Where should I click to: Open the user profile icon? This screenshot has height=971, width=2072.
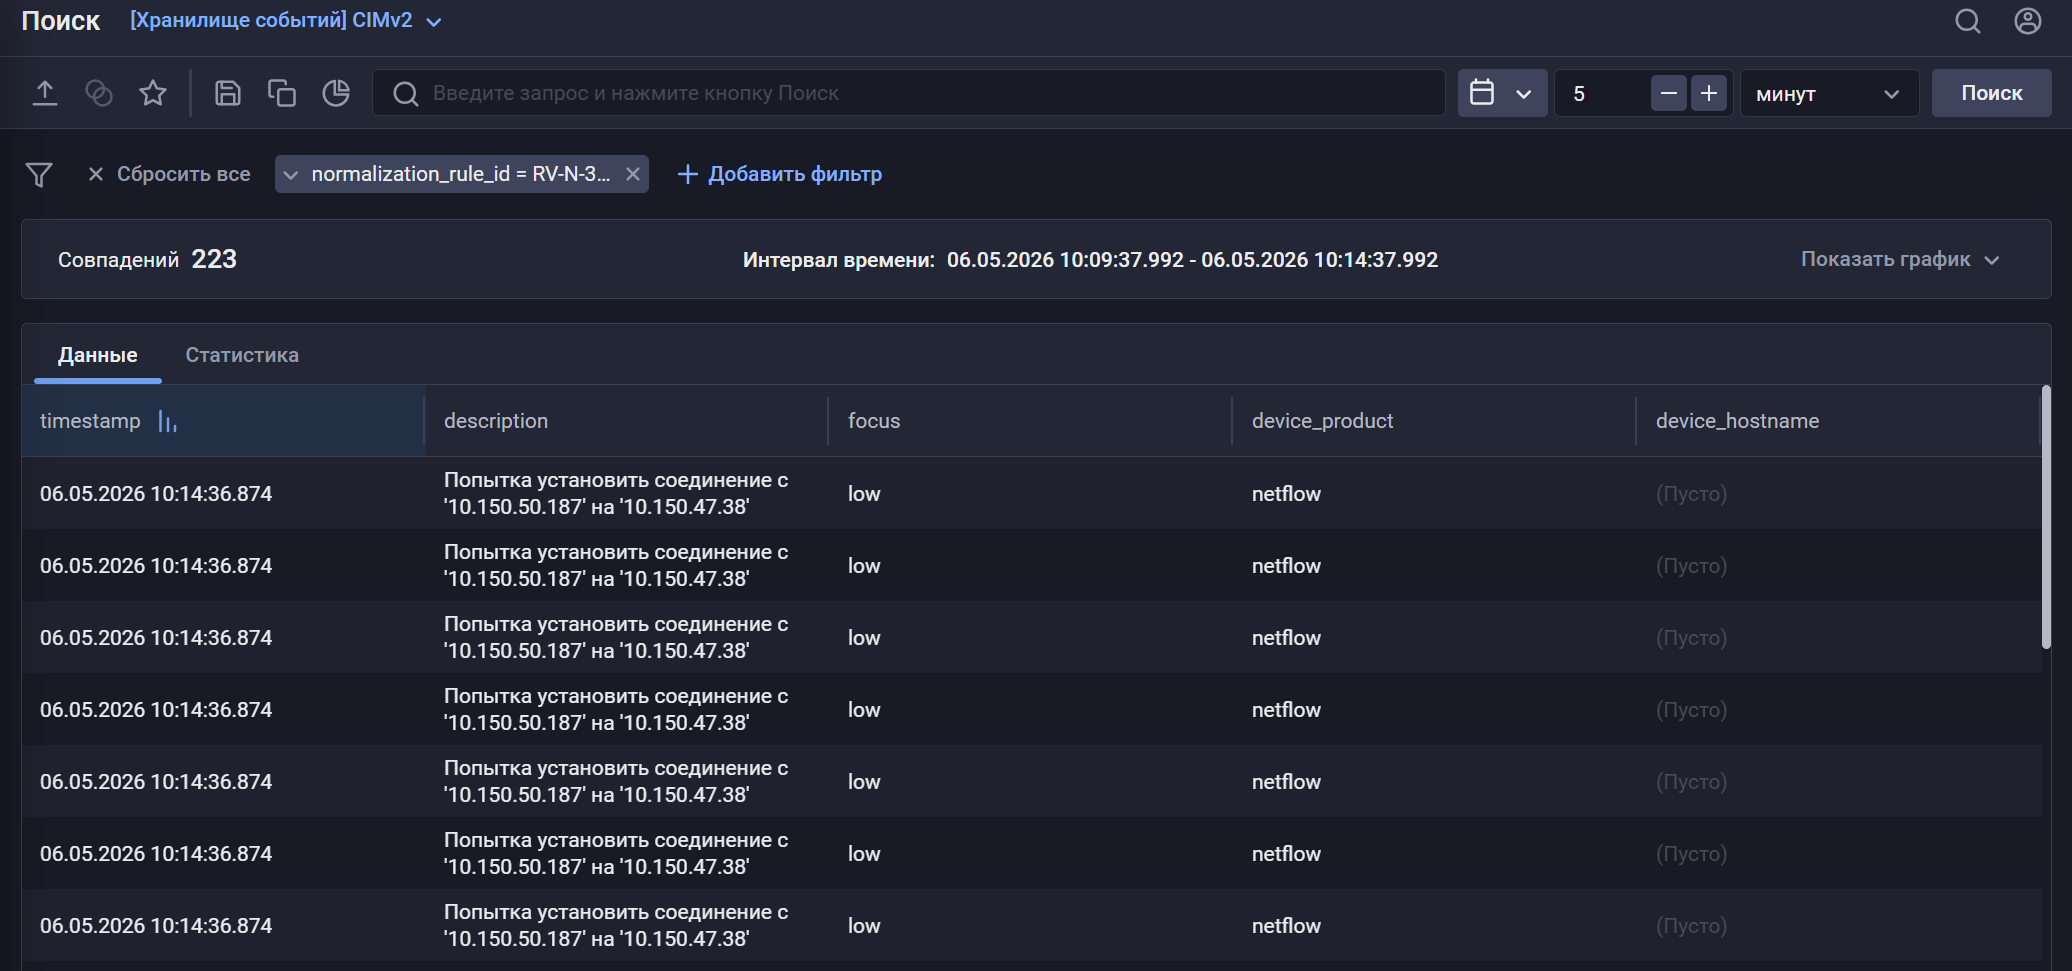[x=2028, y=21]
